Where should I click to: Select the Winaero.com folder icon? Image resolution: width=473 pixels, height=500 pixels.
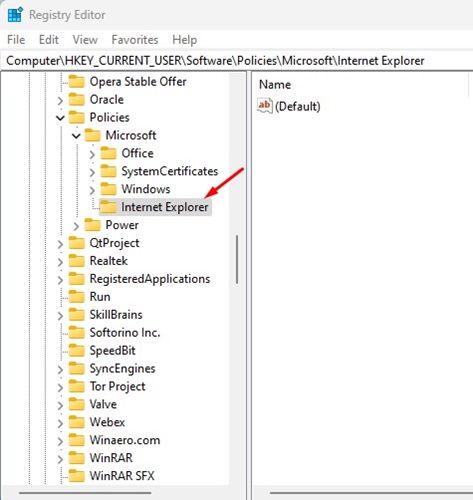coord(77,440)
